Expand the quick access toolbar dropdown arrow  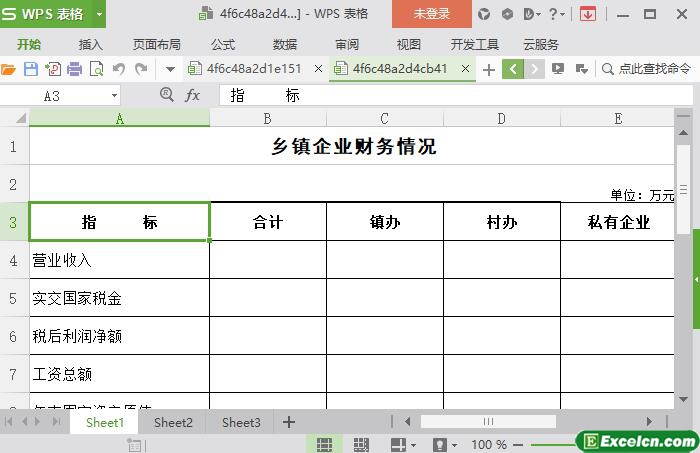click(170, 69)
